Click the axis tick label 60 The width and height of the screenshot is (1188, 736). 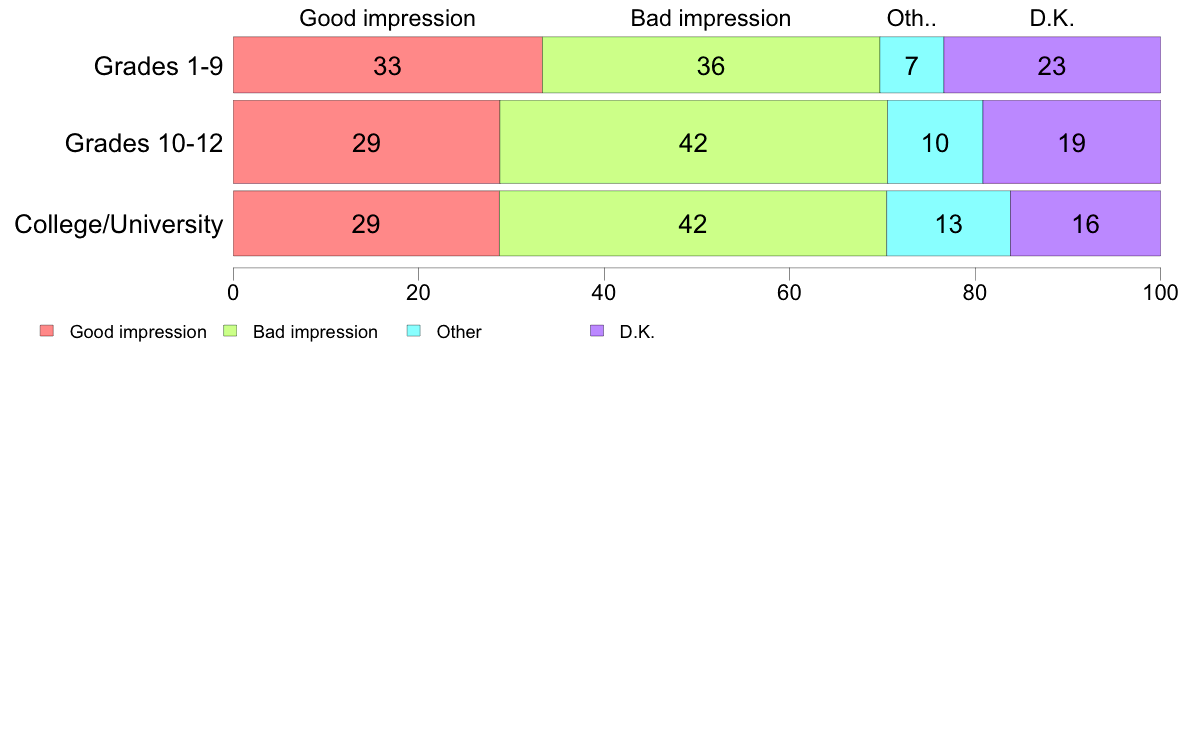click(789, 293)
